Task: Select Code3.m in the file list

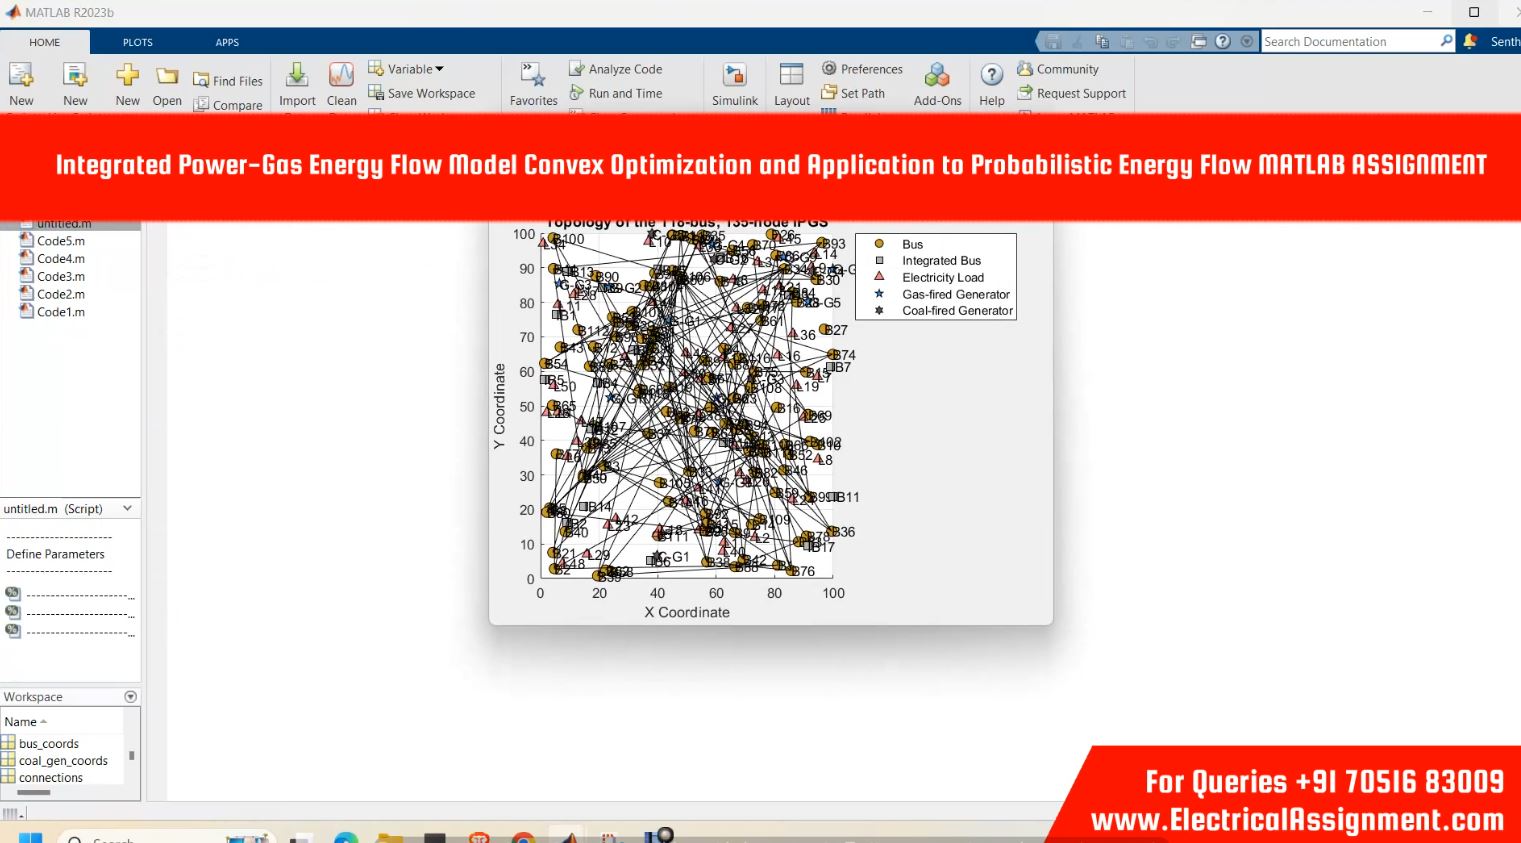Action: pyautogui.click(x=60, y=276)
